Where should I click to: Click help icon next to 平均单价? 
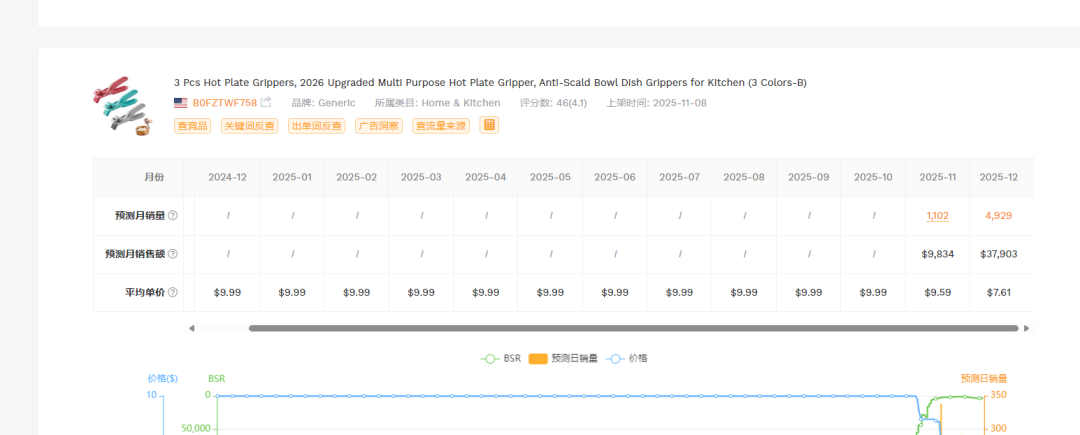coord(173,292)
